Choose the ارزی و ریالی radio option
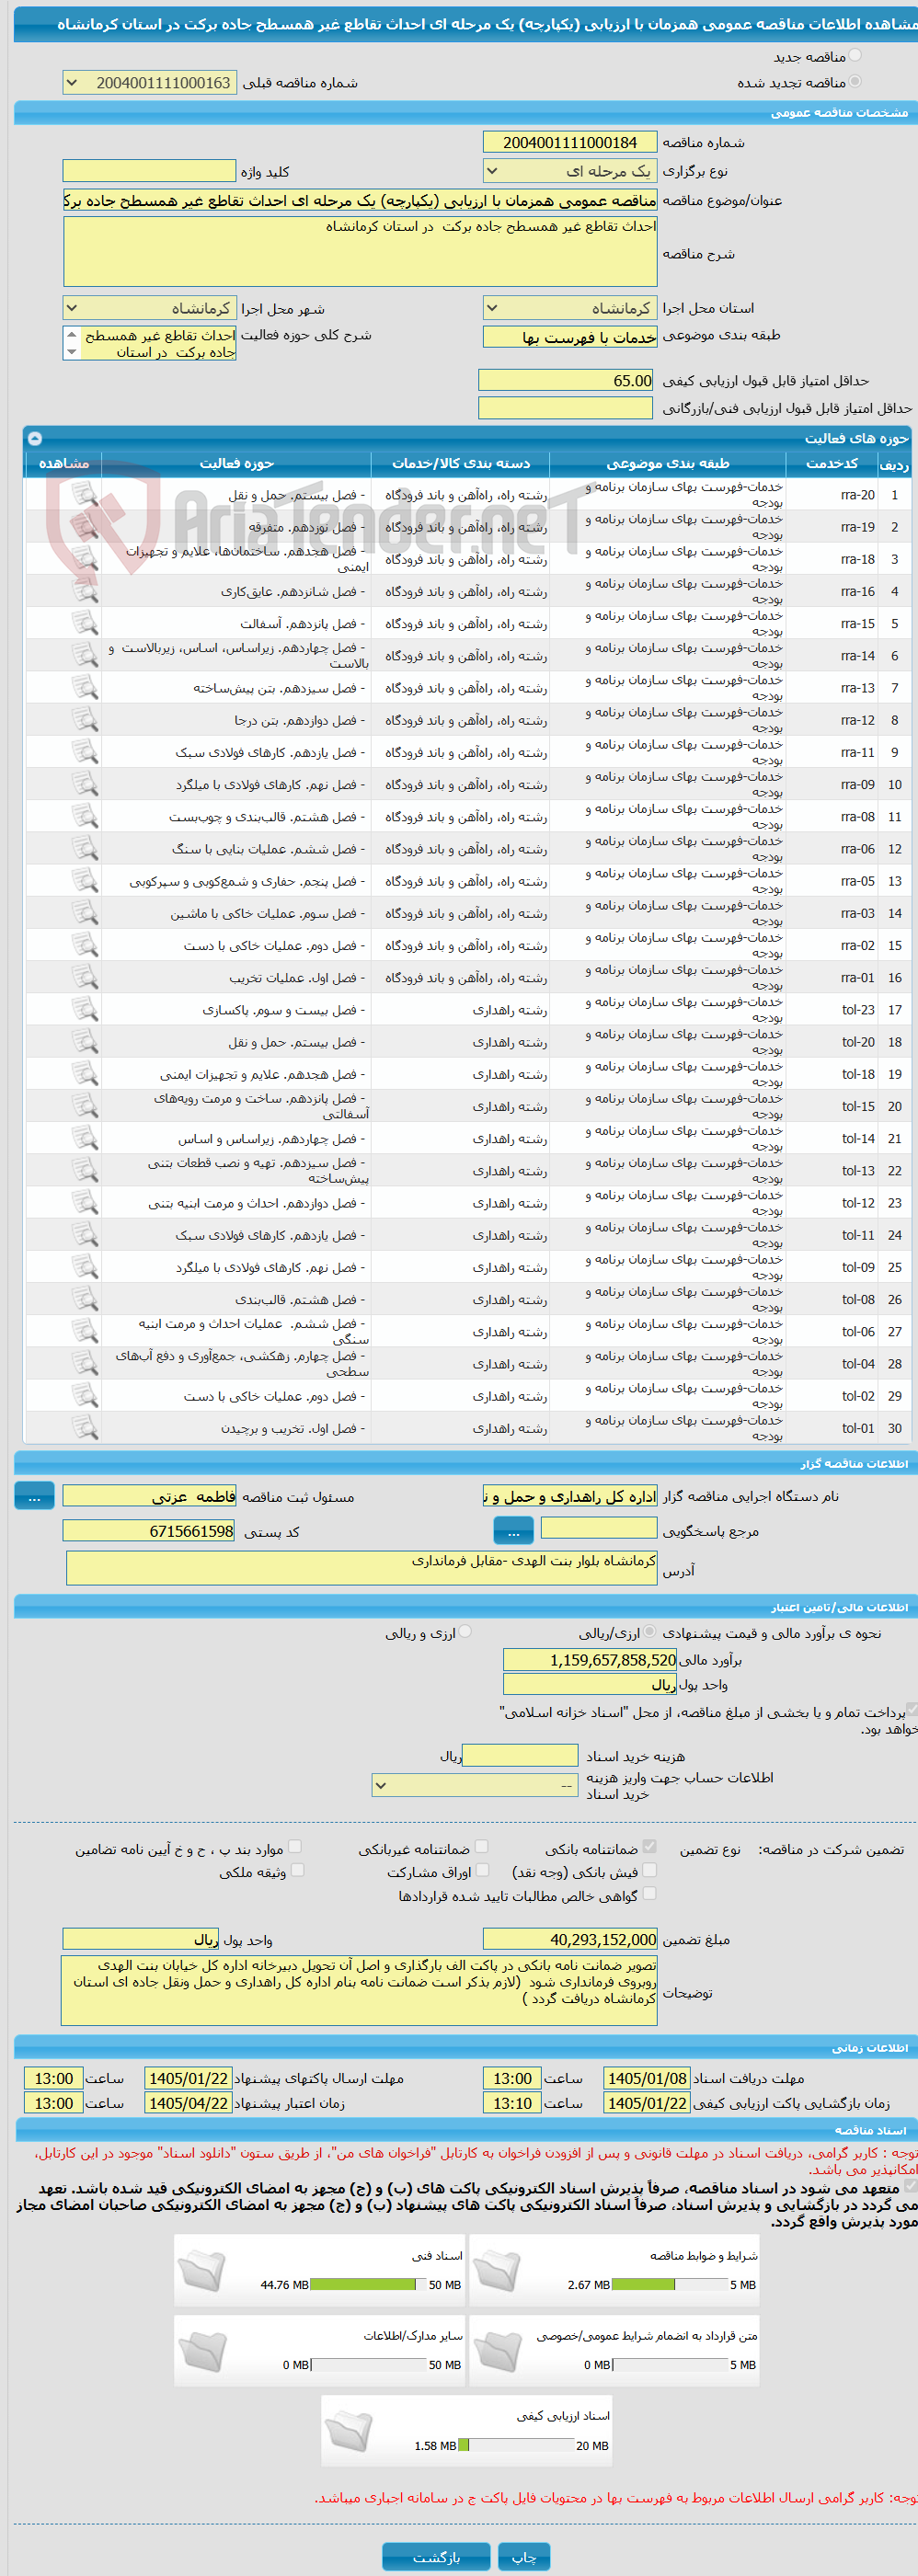This screenshot has width=918, height=2576. pyautogui.click(x=465, y=1632)
